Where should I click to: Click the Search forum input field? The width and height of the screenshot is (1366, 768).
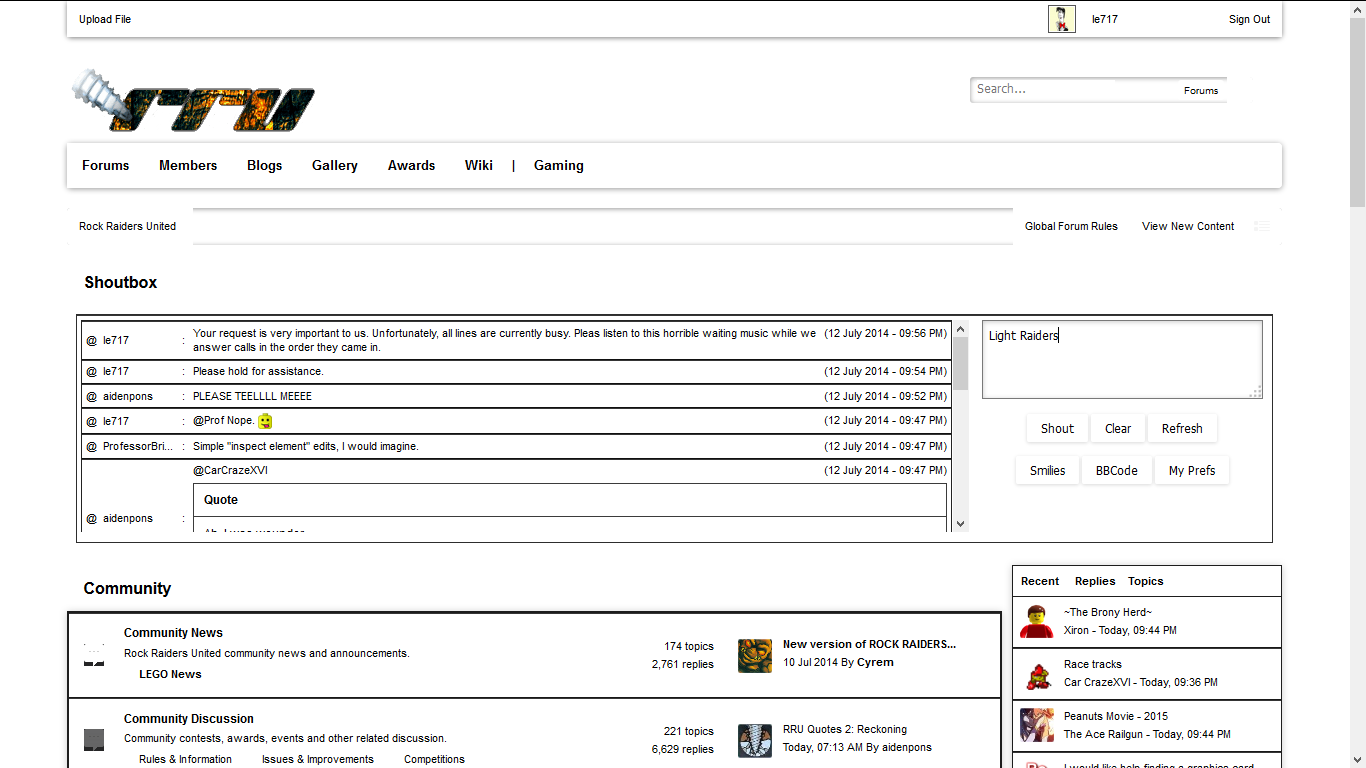1074,89
